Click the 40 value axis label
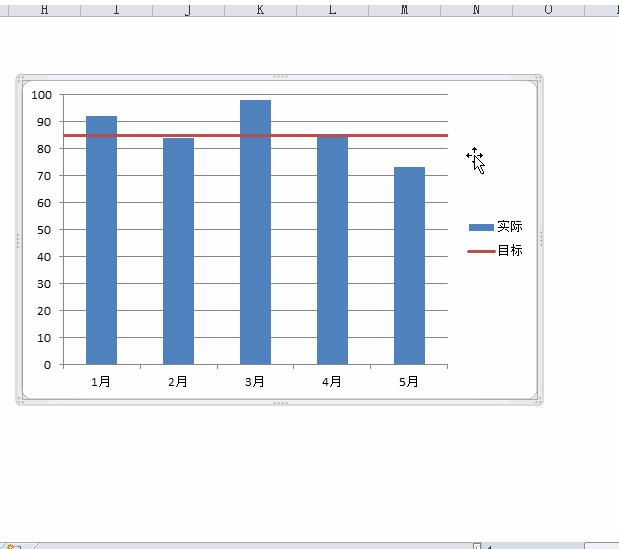619x549 pixels. [44, 257]
